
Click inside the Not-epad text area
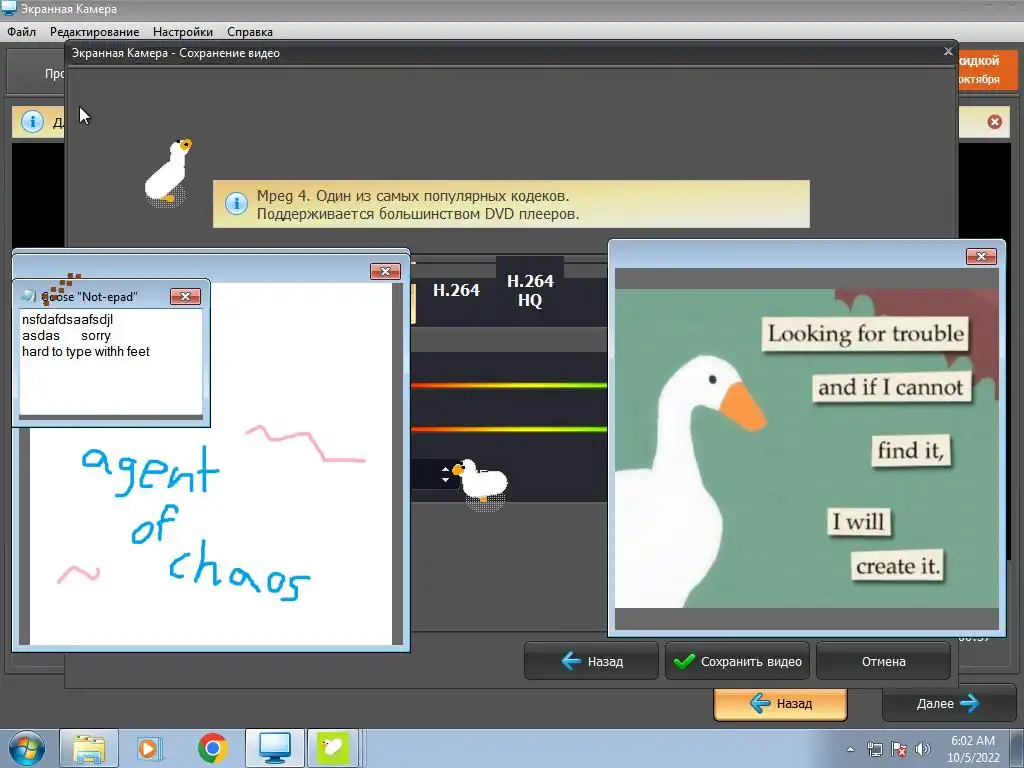(111, 362)
